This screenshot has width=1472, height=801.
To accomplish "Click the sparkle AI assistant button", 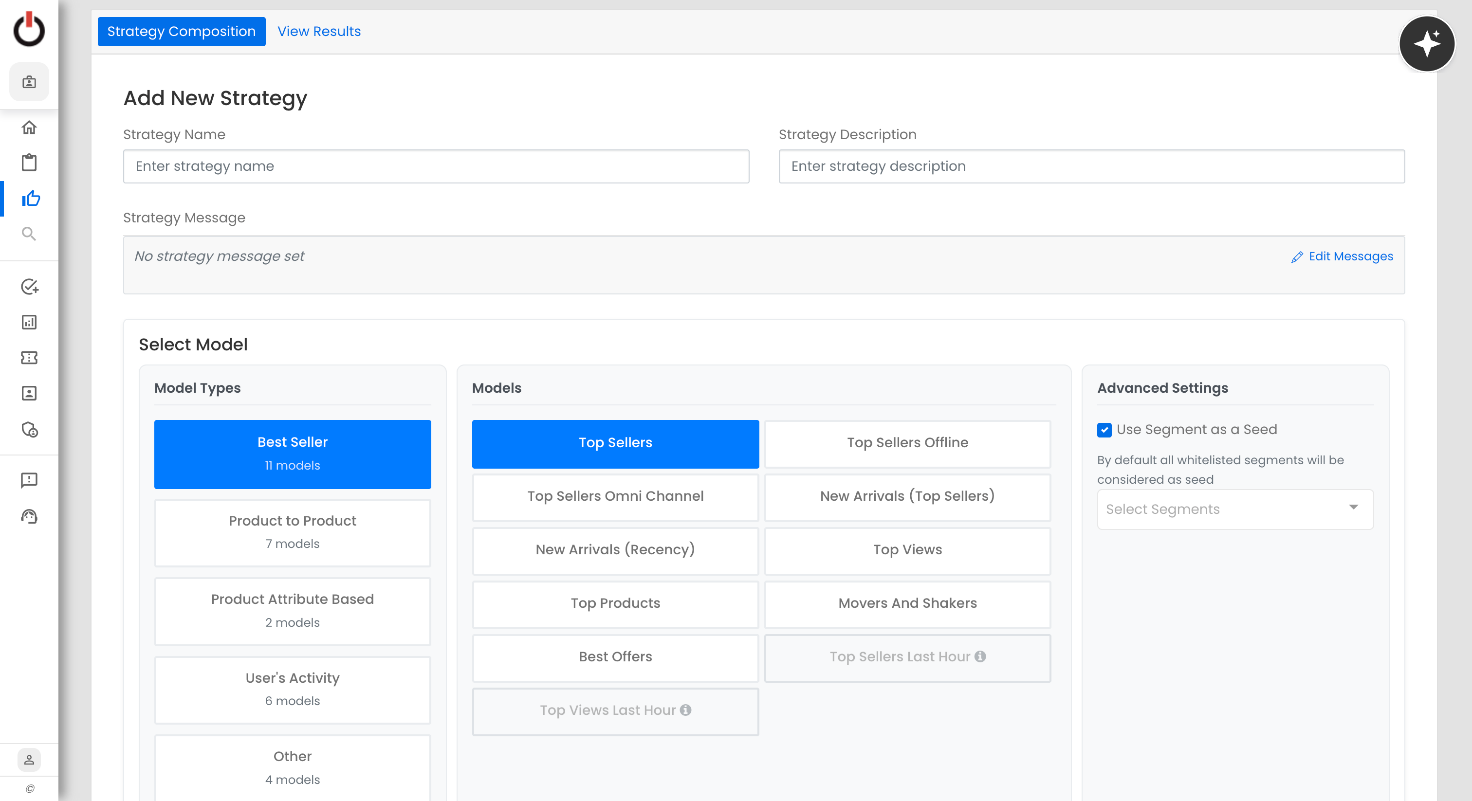I will [1426, 44].
